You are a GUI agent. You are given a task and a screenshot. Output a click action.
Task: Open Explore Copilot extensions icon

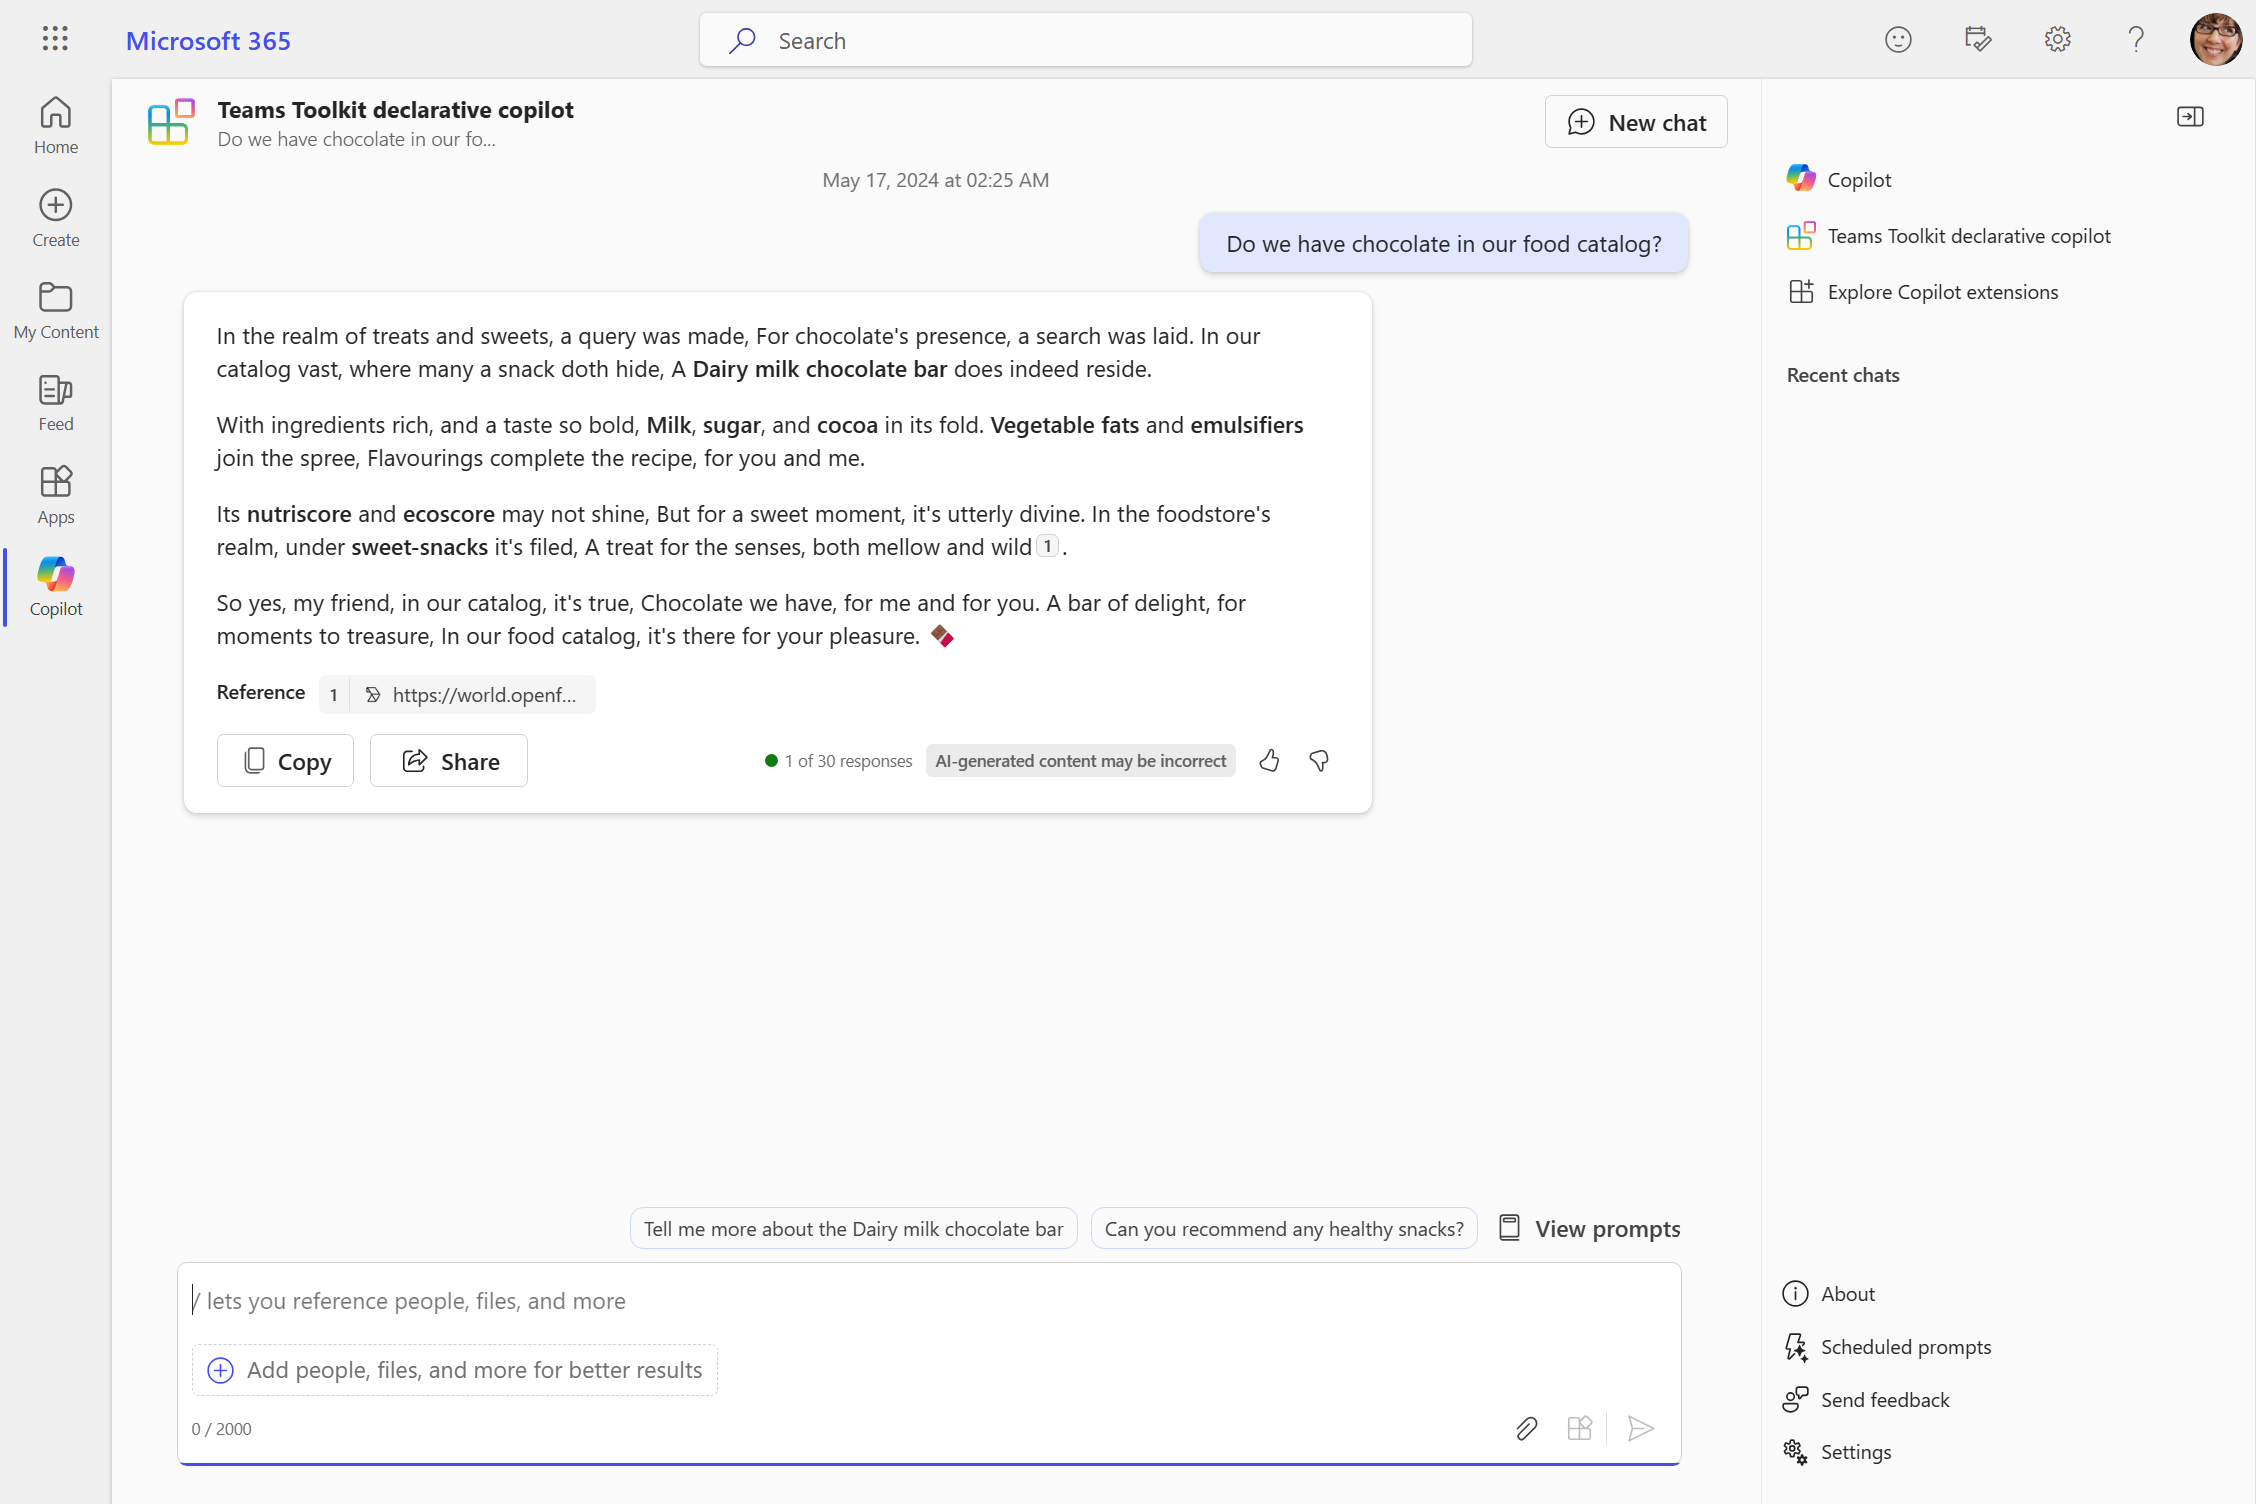(1803, 292)
